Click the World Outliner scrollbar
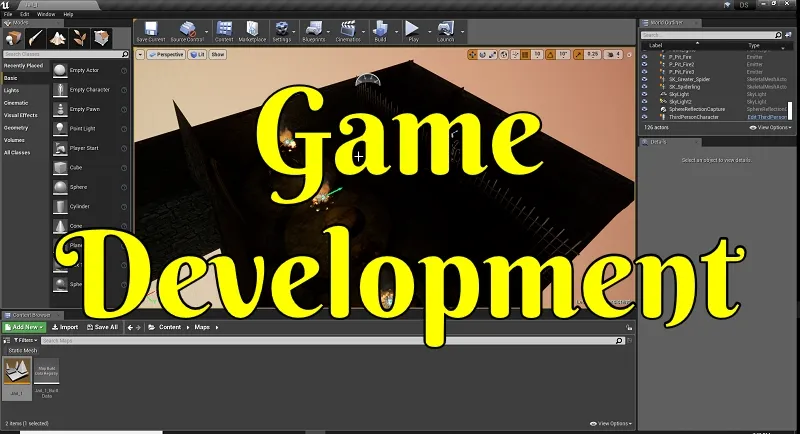Viewport: 800px width, 434px height. [x=790, y=111]
